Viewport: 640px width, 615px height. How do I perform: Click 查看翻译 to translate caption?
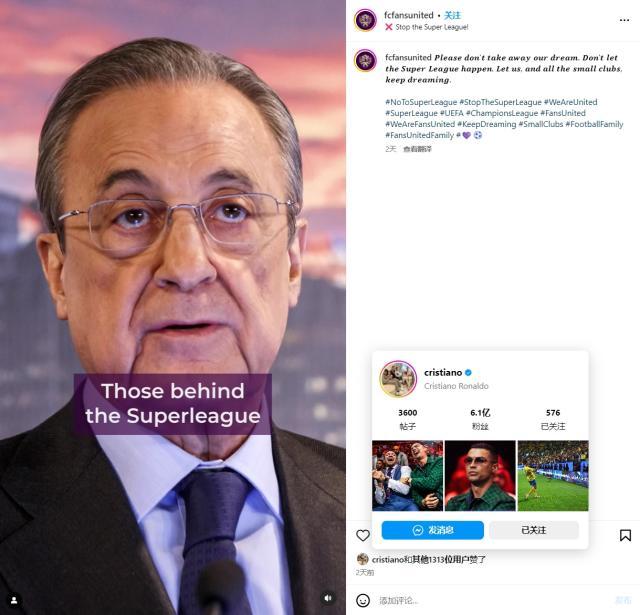(x=418, y=149)
